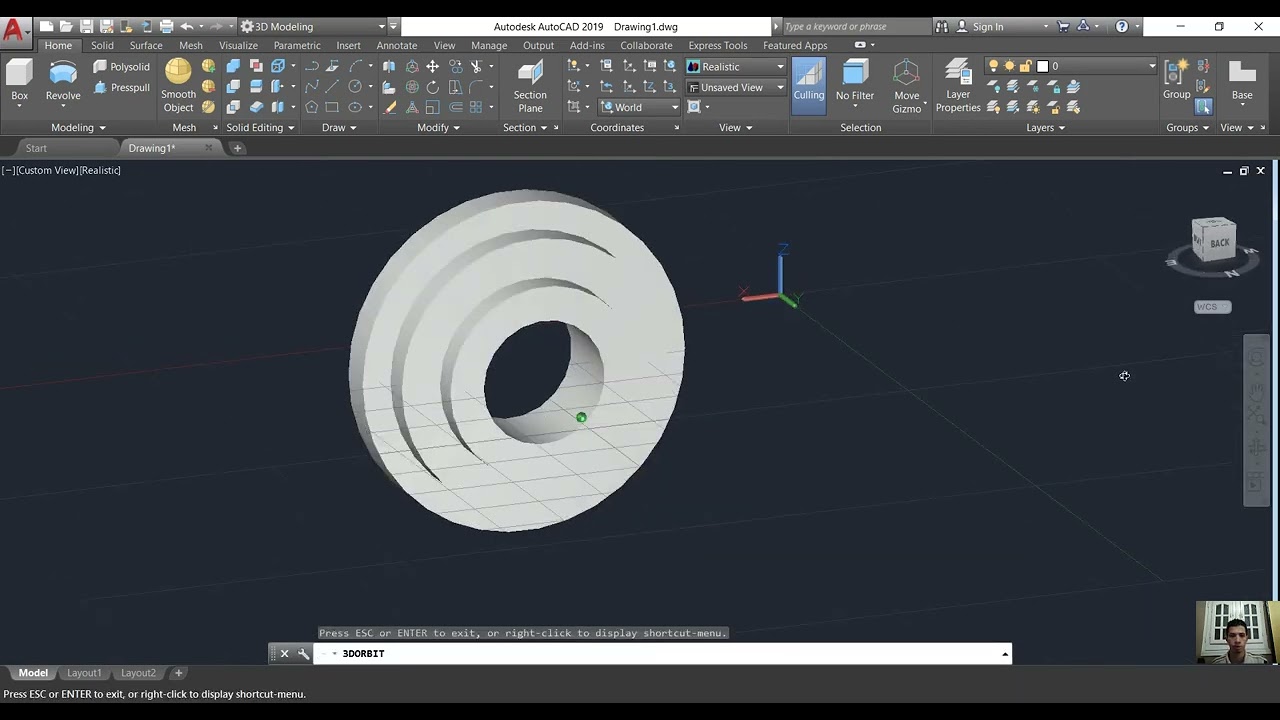
Task: Select the Circle draw tool
Action: (x=354, y=87)
